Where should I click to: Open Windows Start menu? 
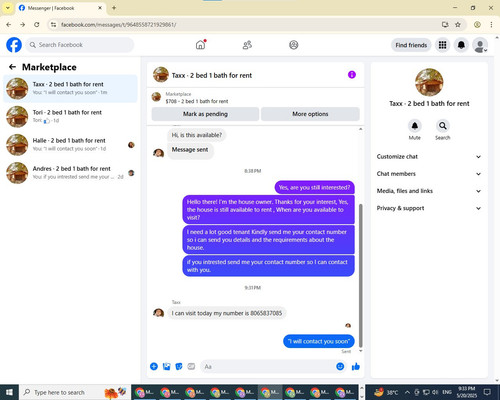coord(9,392)
